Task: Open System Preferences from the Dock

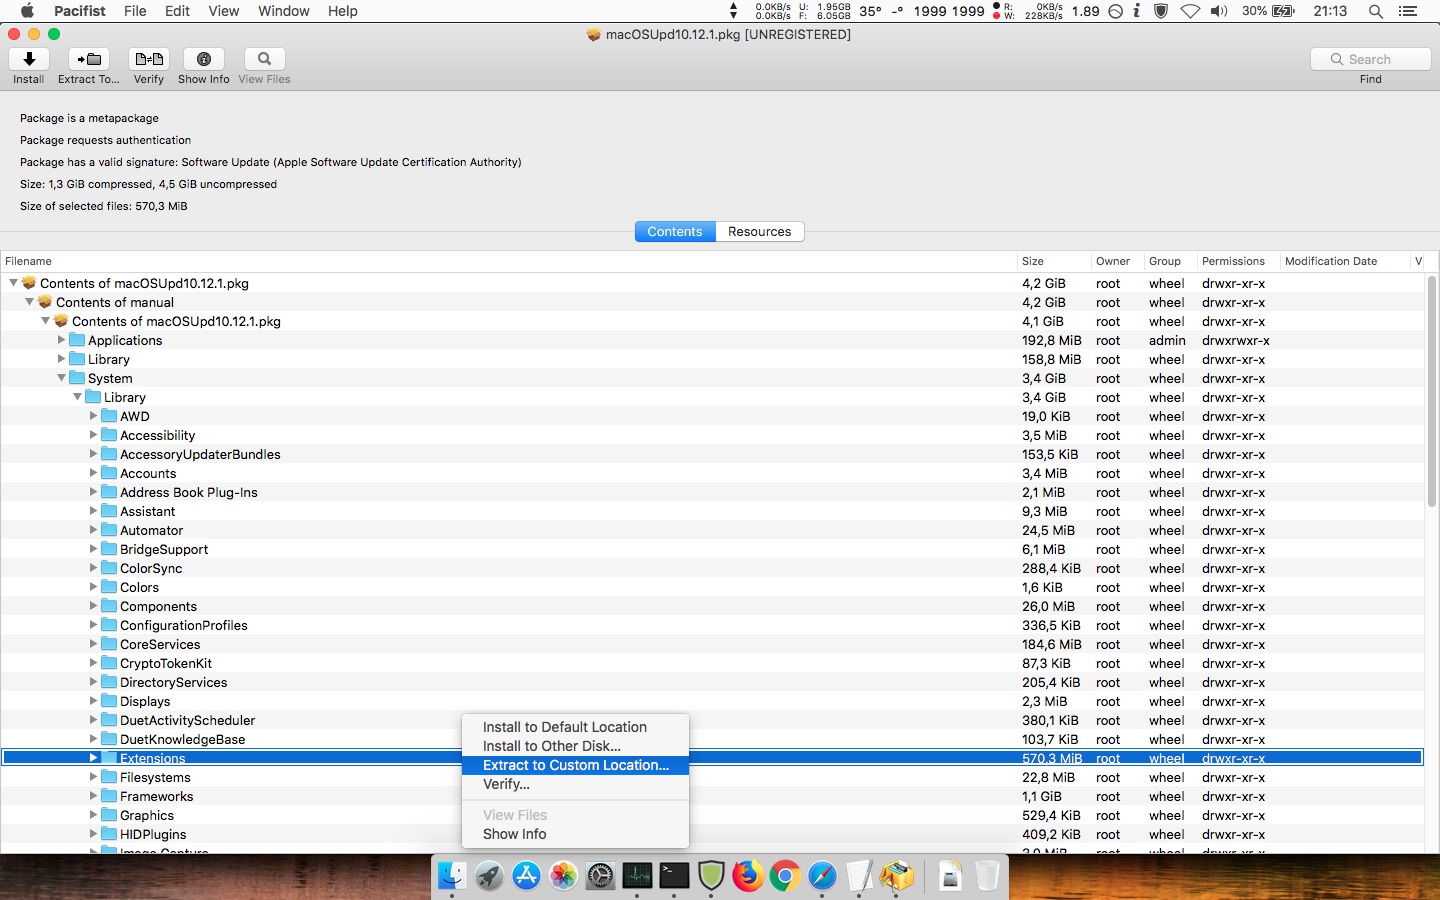Action: 600,876
